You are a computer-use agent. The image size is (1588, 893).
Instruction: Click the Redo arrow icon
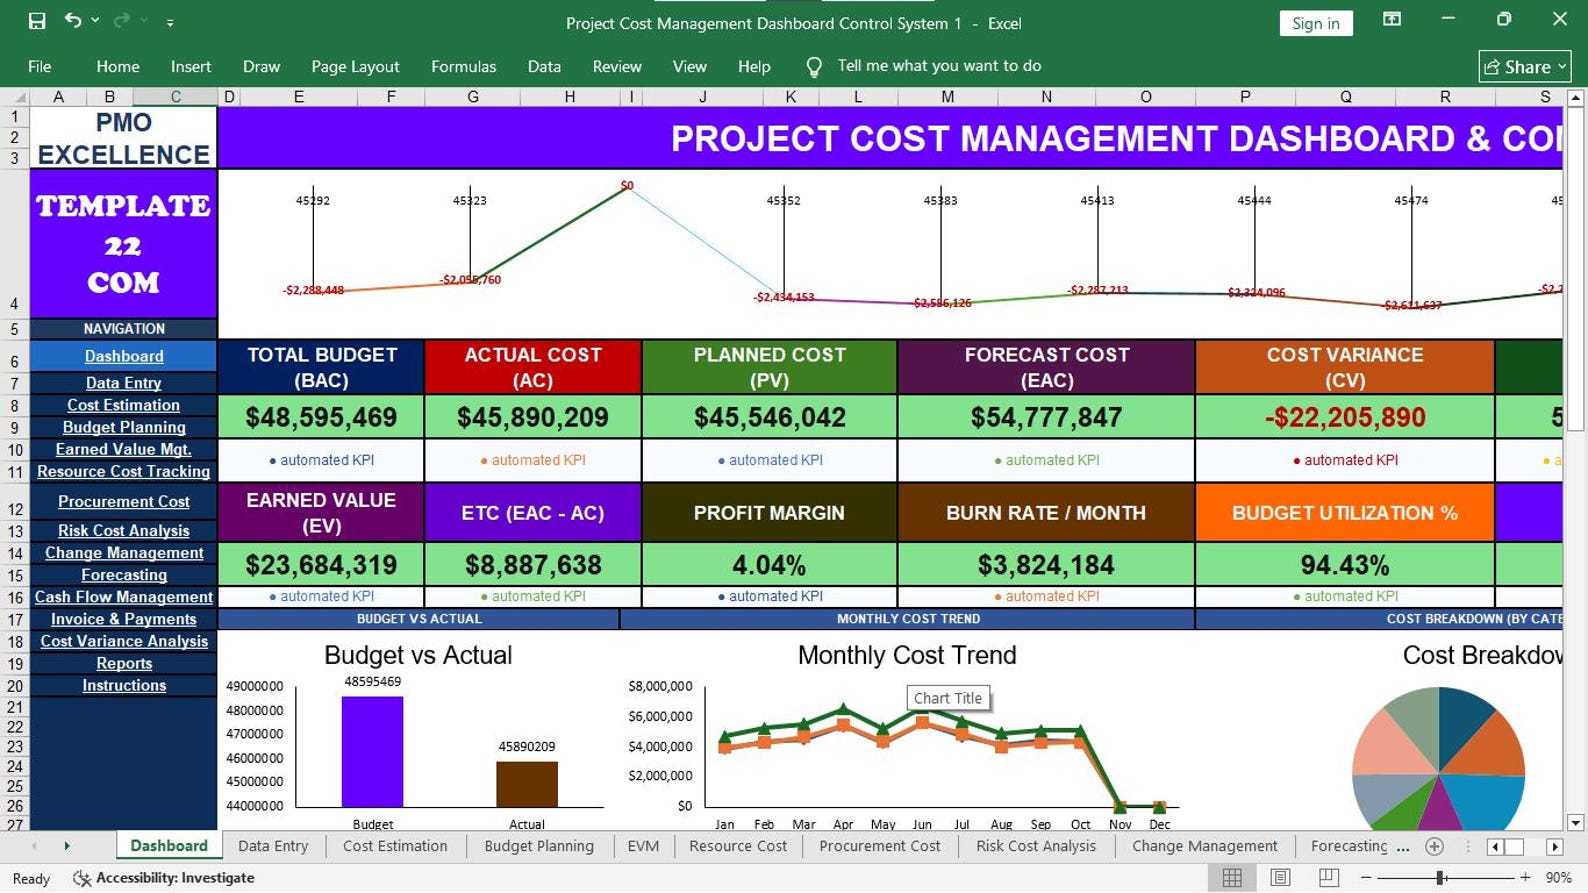122,20
